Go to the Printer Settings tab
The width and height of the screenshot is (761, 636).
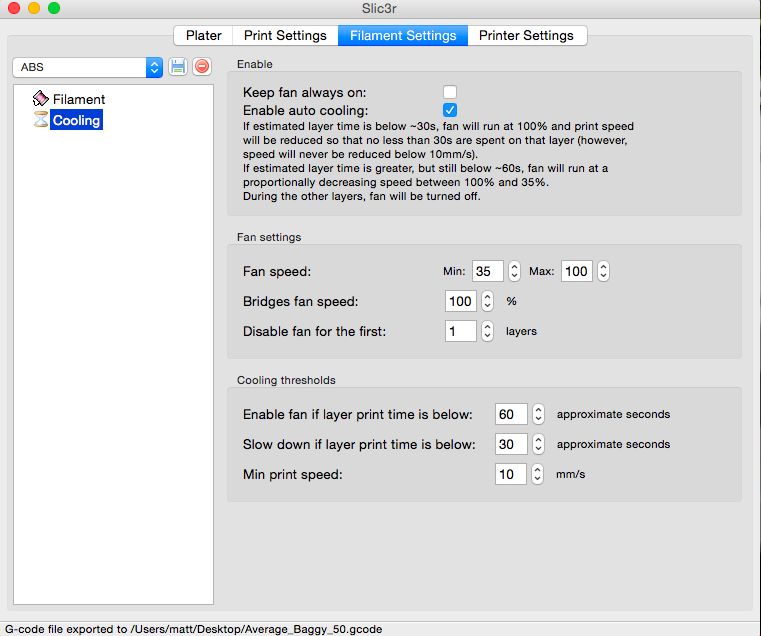[526, 35]
